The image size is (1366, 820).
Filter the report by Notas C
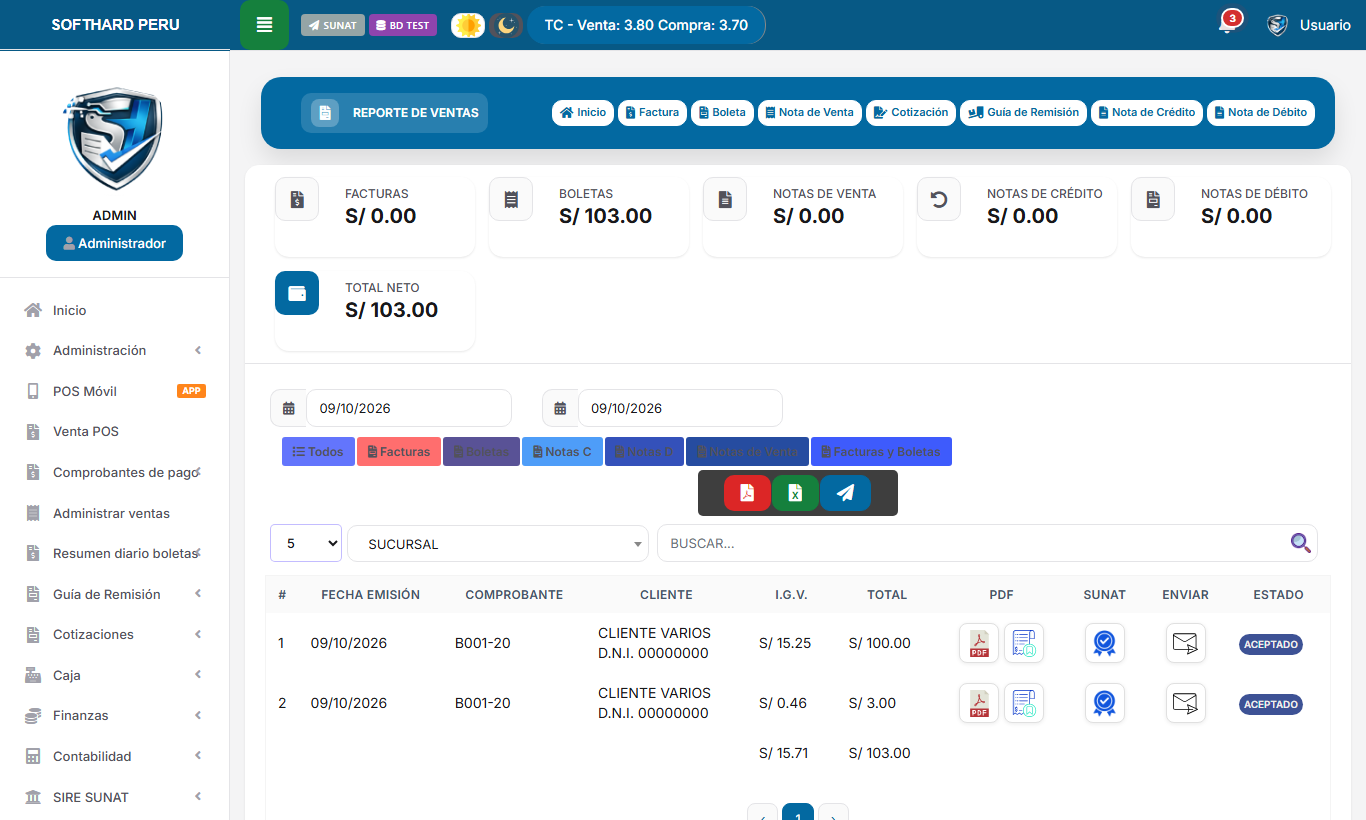(562, 452)
